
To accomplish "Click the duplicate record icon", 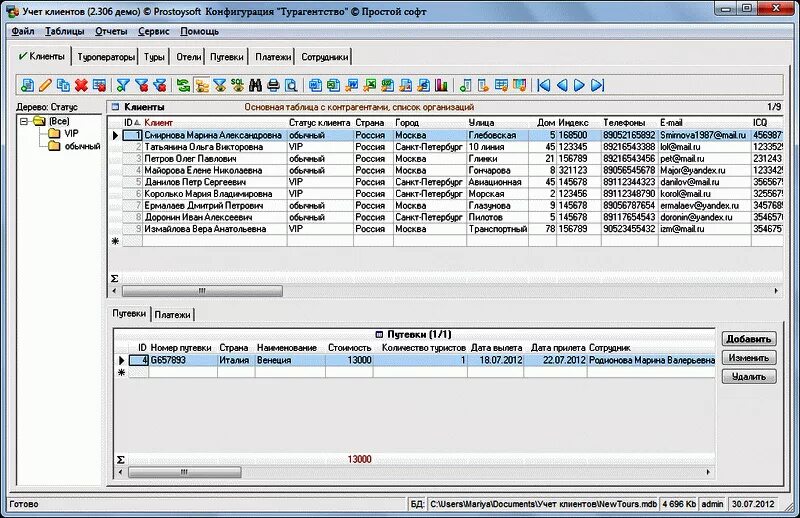I will pyautogui.click(x=63, y=85).
